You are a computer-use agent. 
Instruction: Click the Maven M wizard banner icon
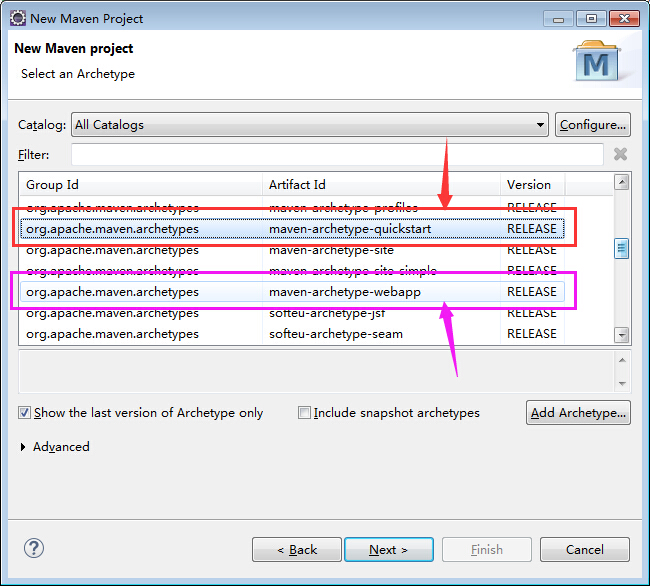tap(597, 61)
